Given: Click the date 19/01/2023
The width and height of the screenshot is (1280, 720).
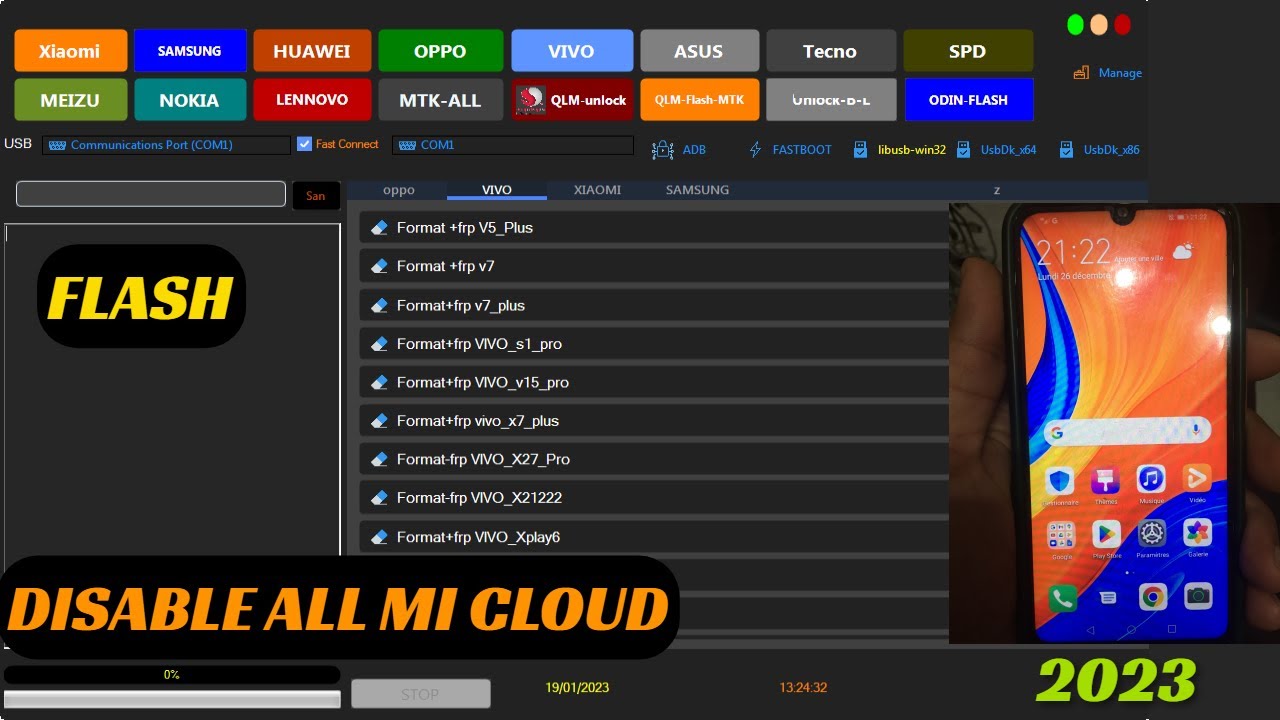Looking at the screenshot, I should point(577,688).
